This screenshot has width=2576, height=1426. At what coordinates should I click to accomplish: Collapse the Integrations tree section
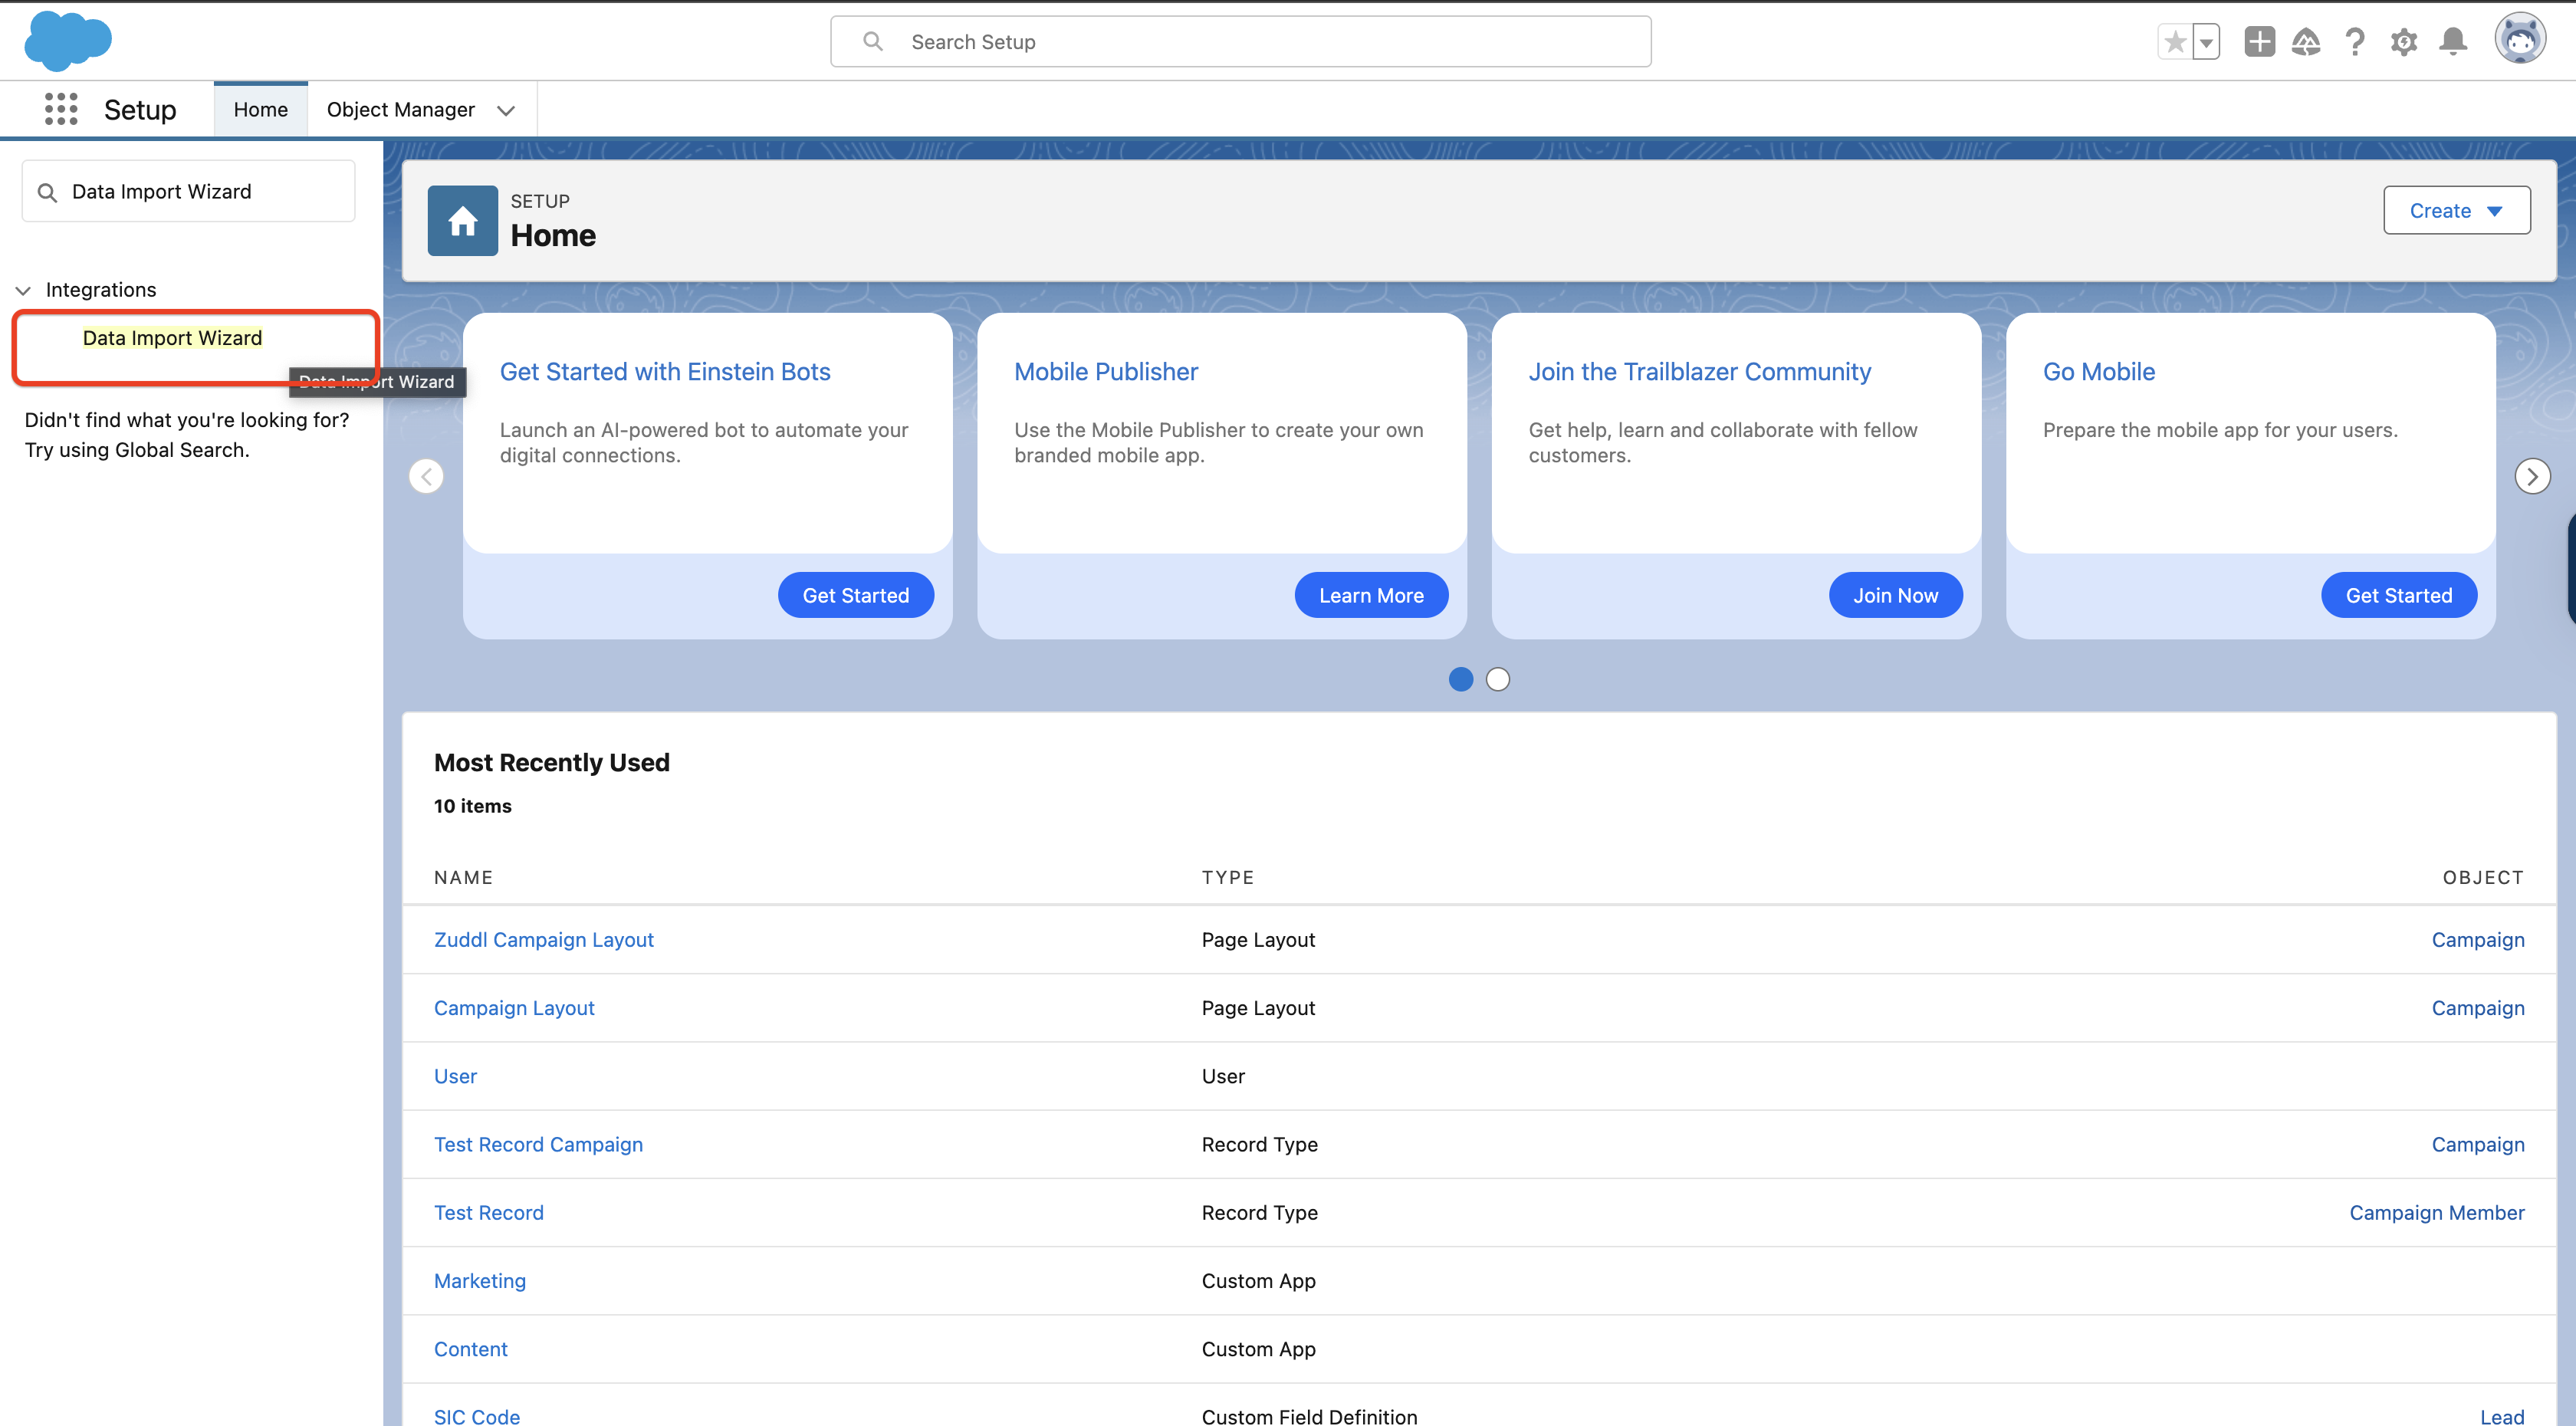click(x=24, y=290)
